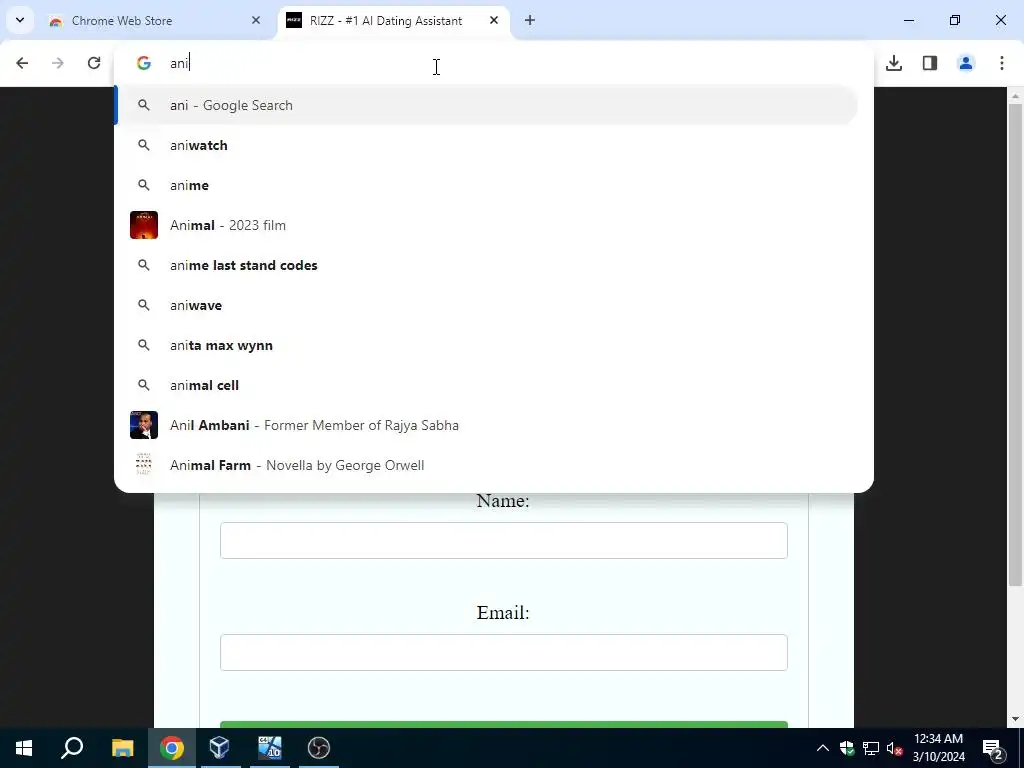Click the Name input field
The width and height of the screenshot is (1024, 768).
pyautogui.click(x=504, y=540)
